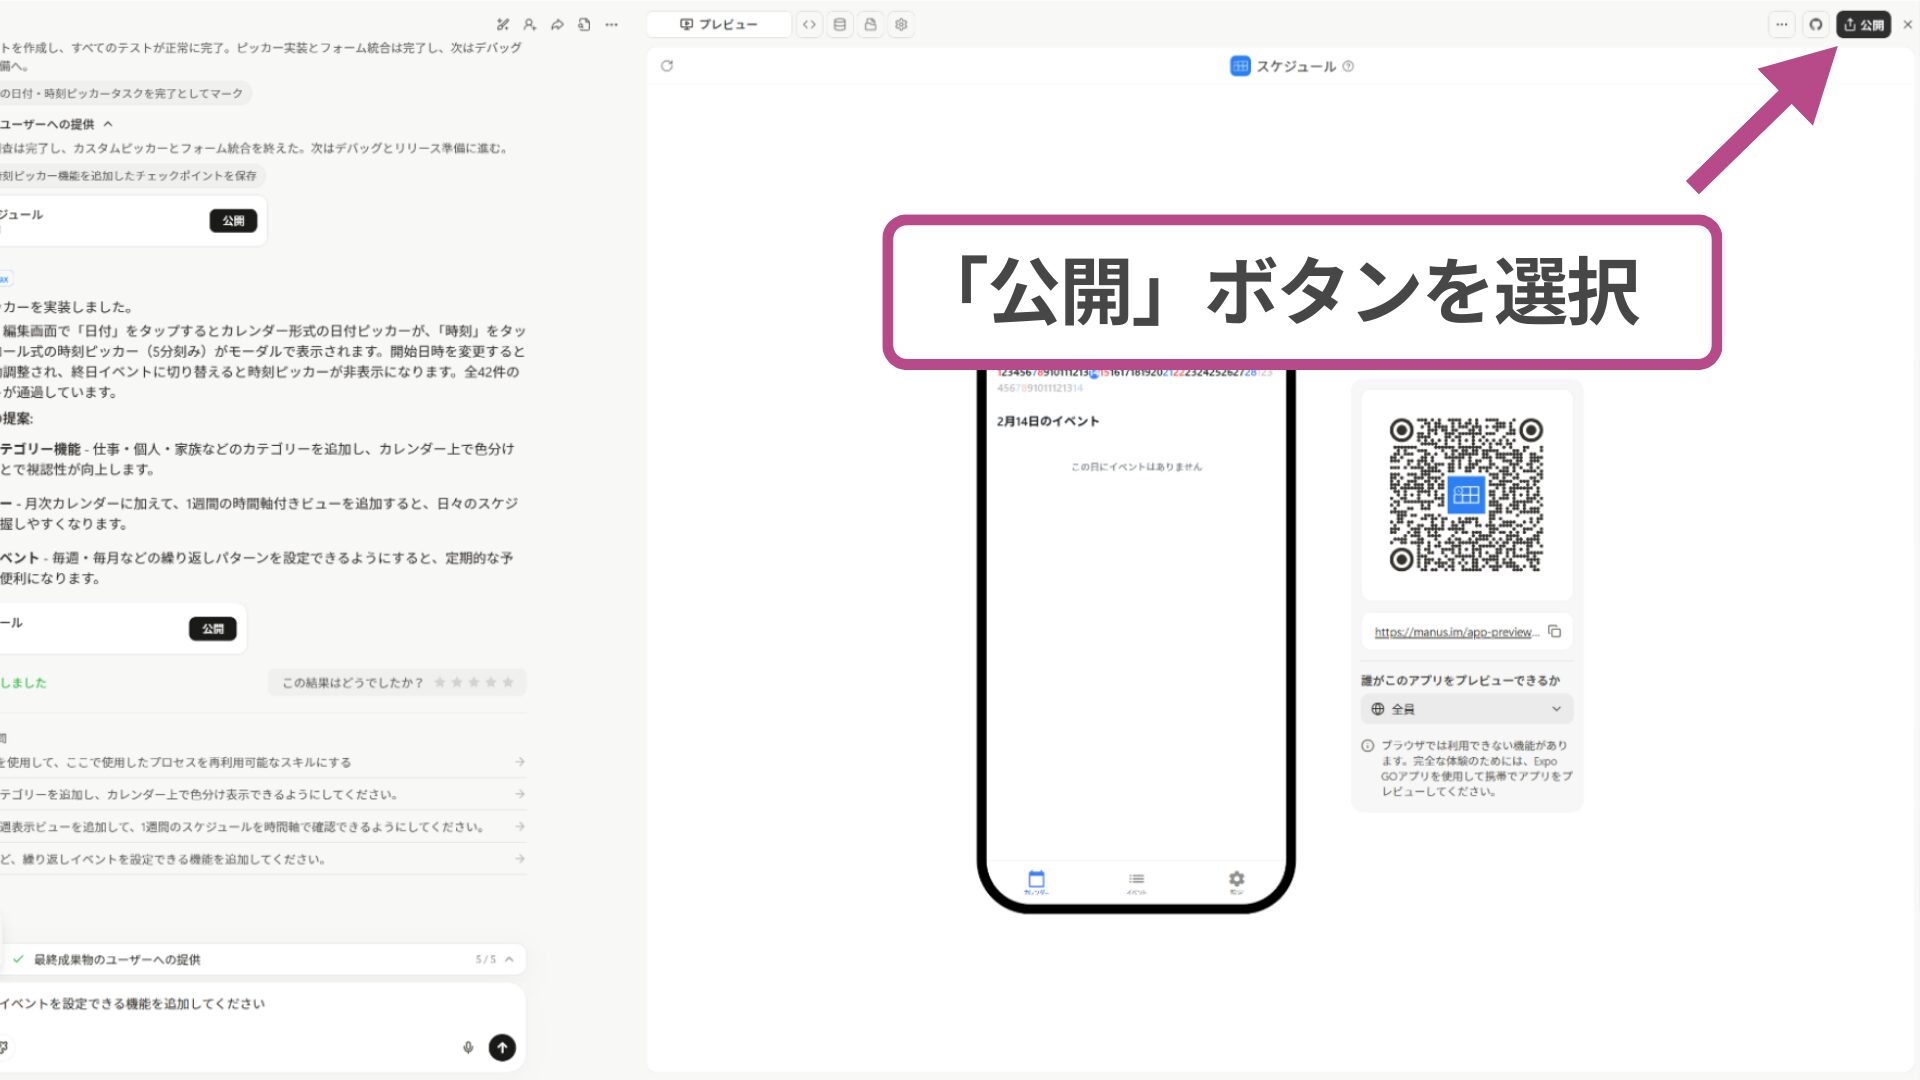Give the result a five-star rating

508,683
